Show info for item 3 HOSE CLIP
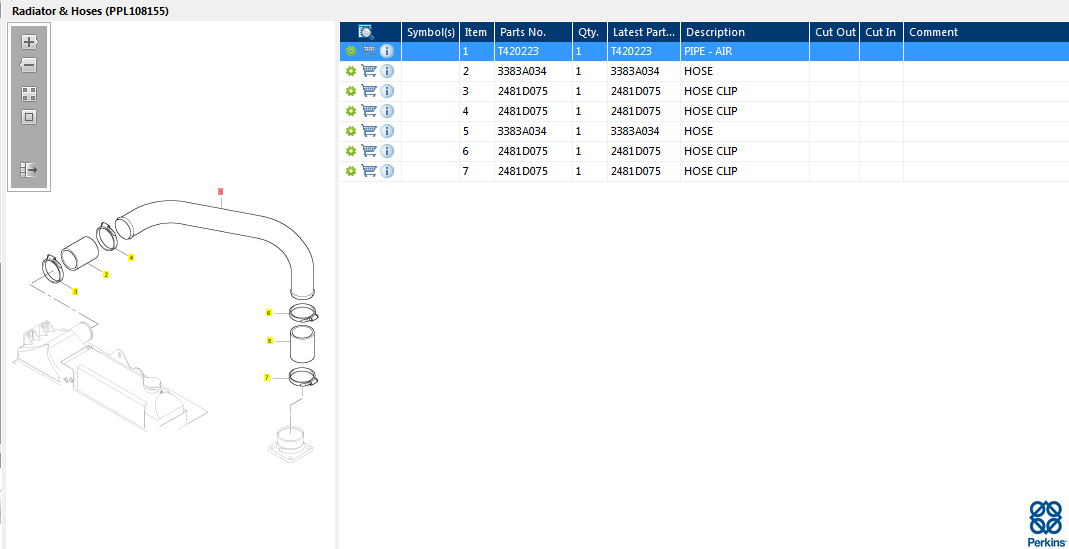Viewport: 1069px width, 549px height. coord(387,91)
